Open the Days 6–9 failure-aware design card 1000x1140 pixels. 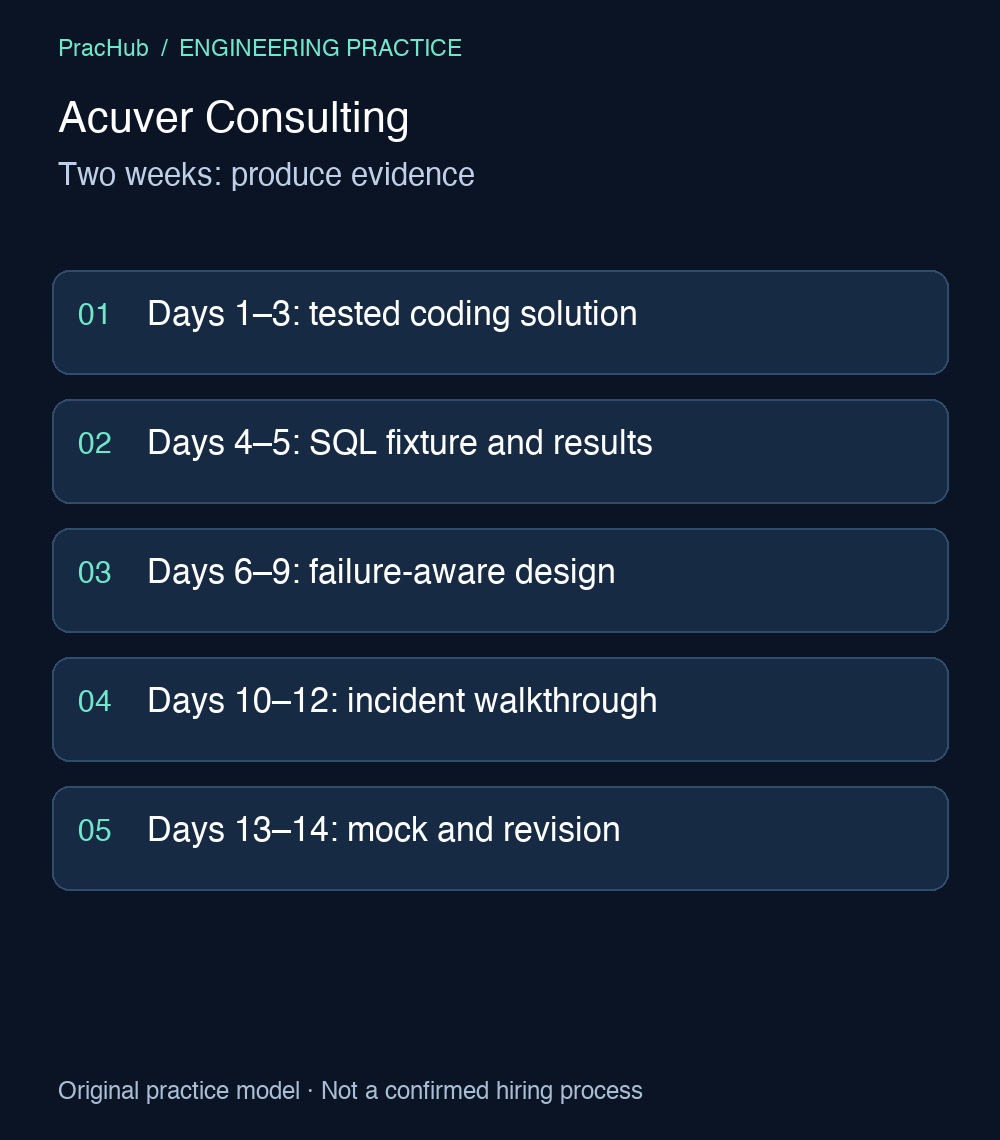500,580
